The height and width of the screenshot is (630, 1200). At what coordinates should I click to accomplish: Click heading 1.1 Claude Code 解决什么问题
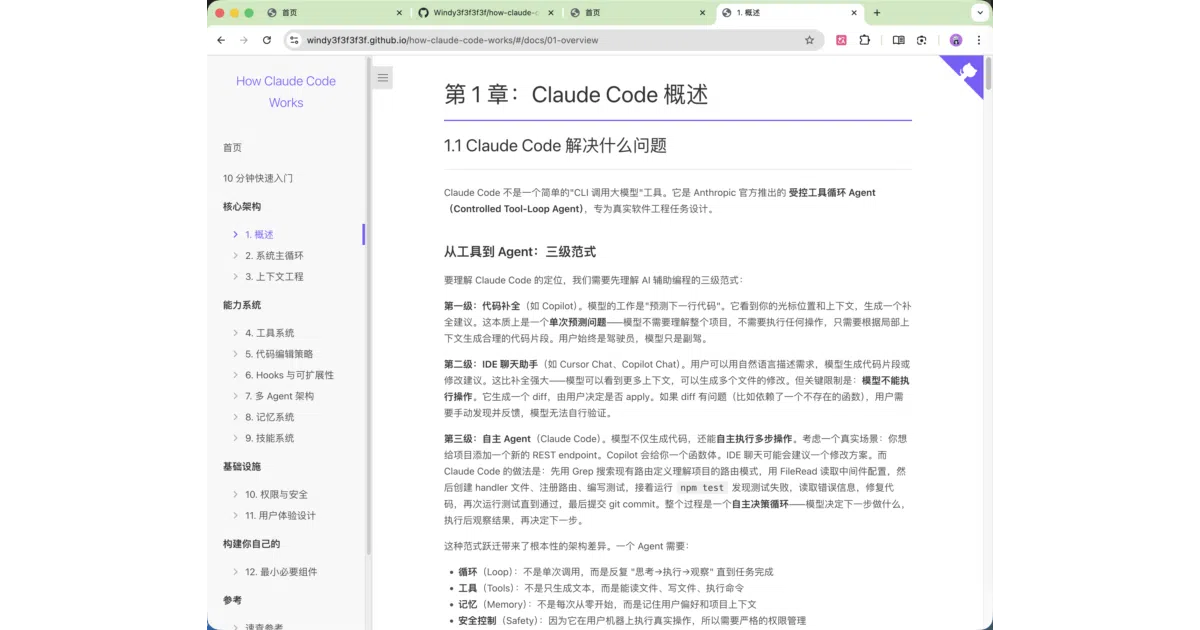click(555, 145)
